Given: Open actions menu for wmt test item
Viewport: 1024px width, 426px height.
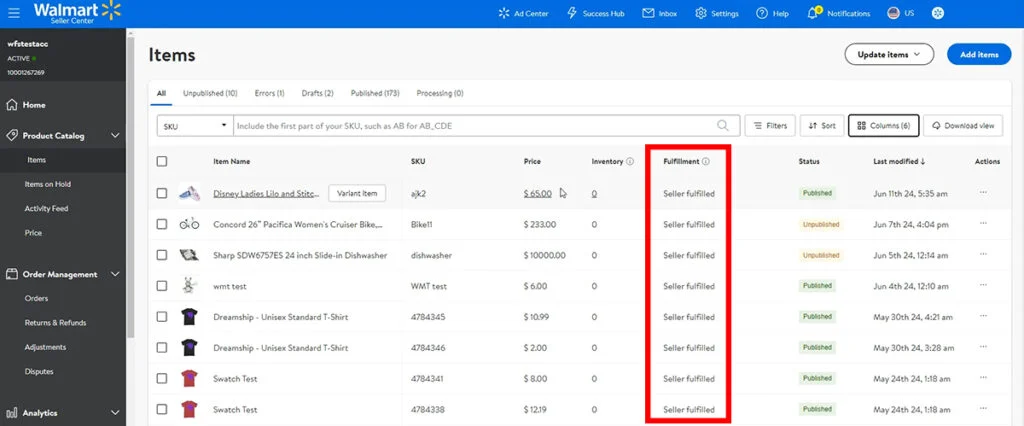Looking at the screenshot, I should coord(983,285).
